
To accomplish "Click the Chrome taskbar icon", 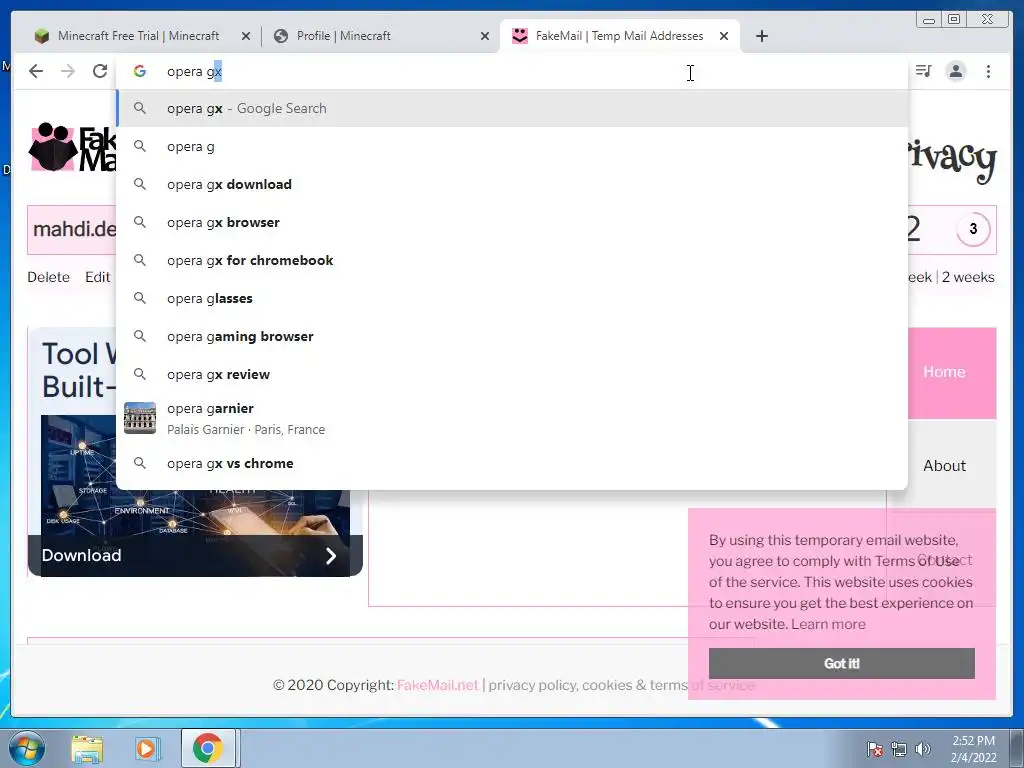I will coord(208,748).
